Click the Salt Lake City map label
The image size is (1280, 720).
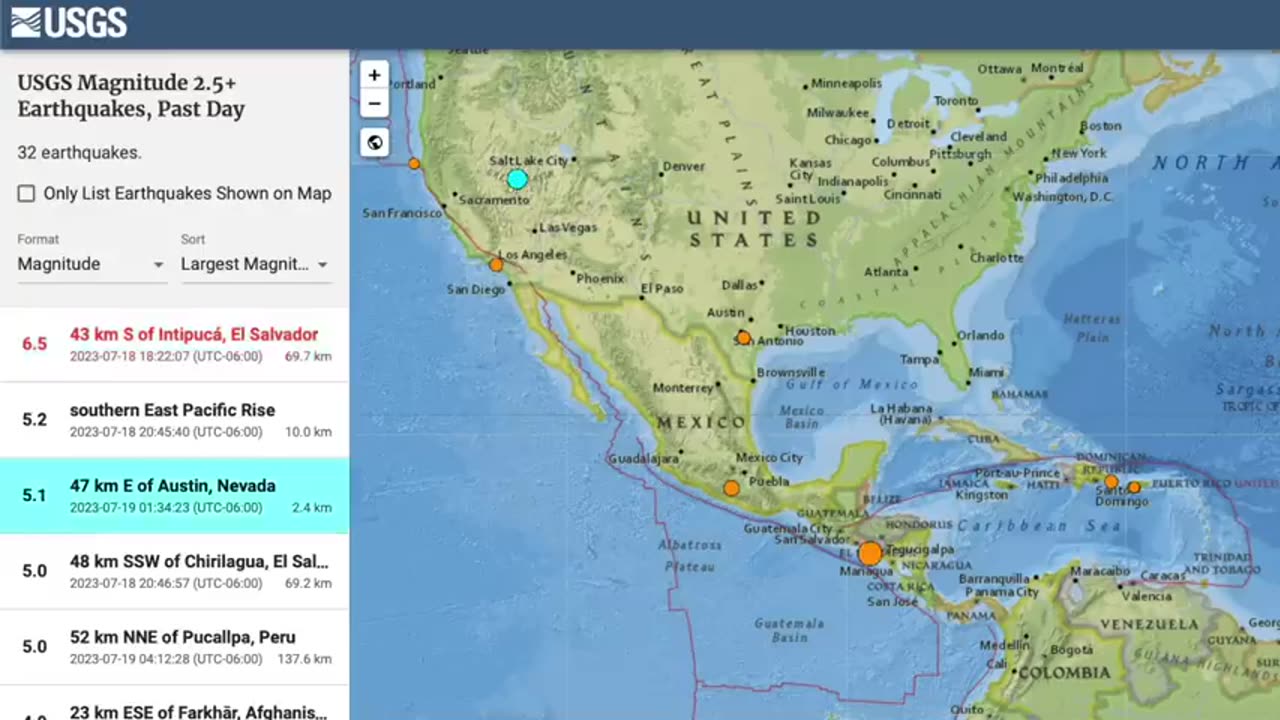pos(528,160)
